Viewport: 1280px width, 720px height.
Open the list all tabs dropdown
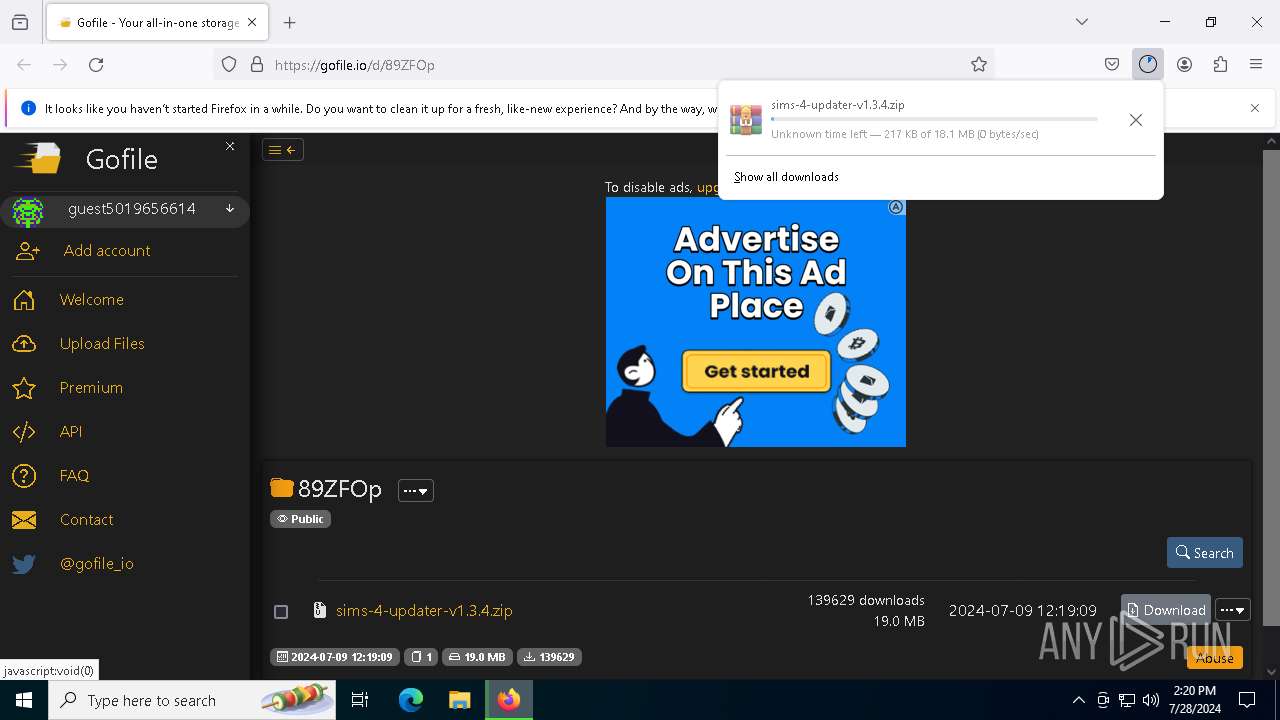(x=1082, y=22)
